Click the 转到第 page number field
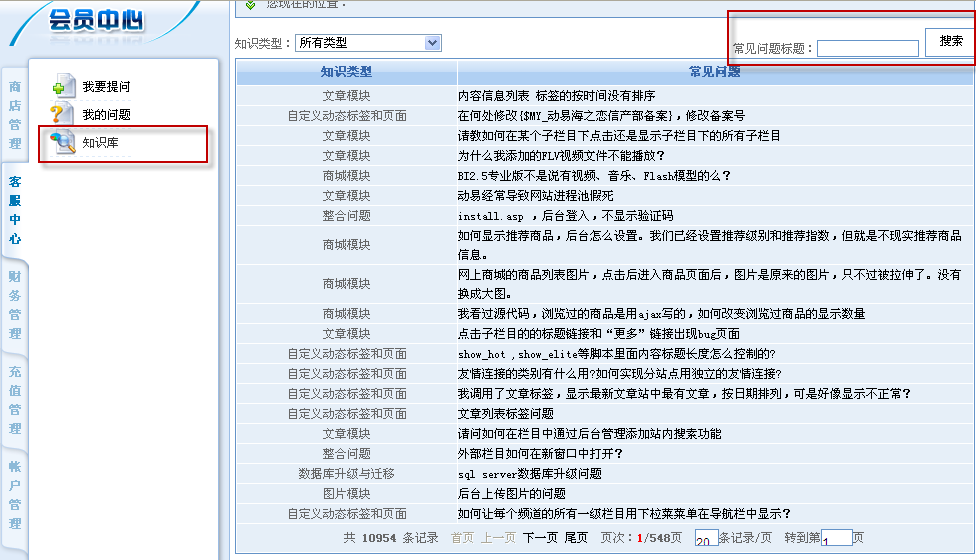This screenshot has height=560, width=976. tap(836, 538)
